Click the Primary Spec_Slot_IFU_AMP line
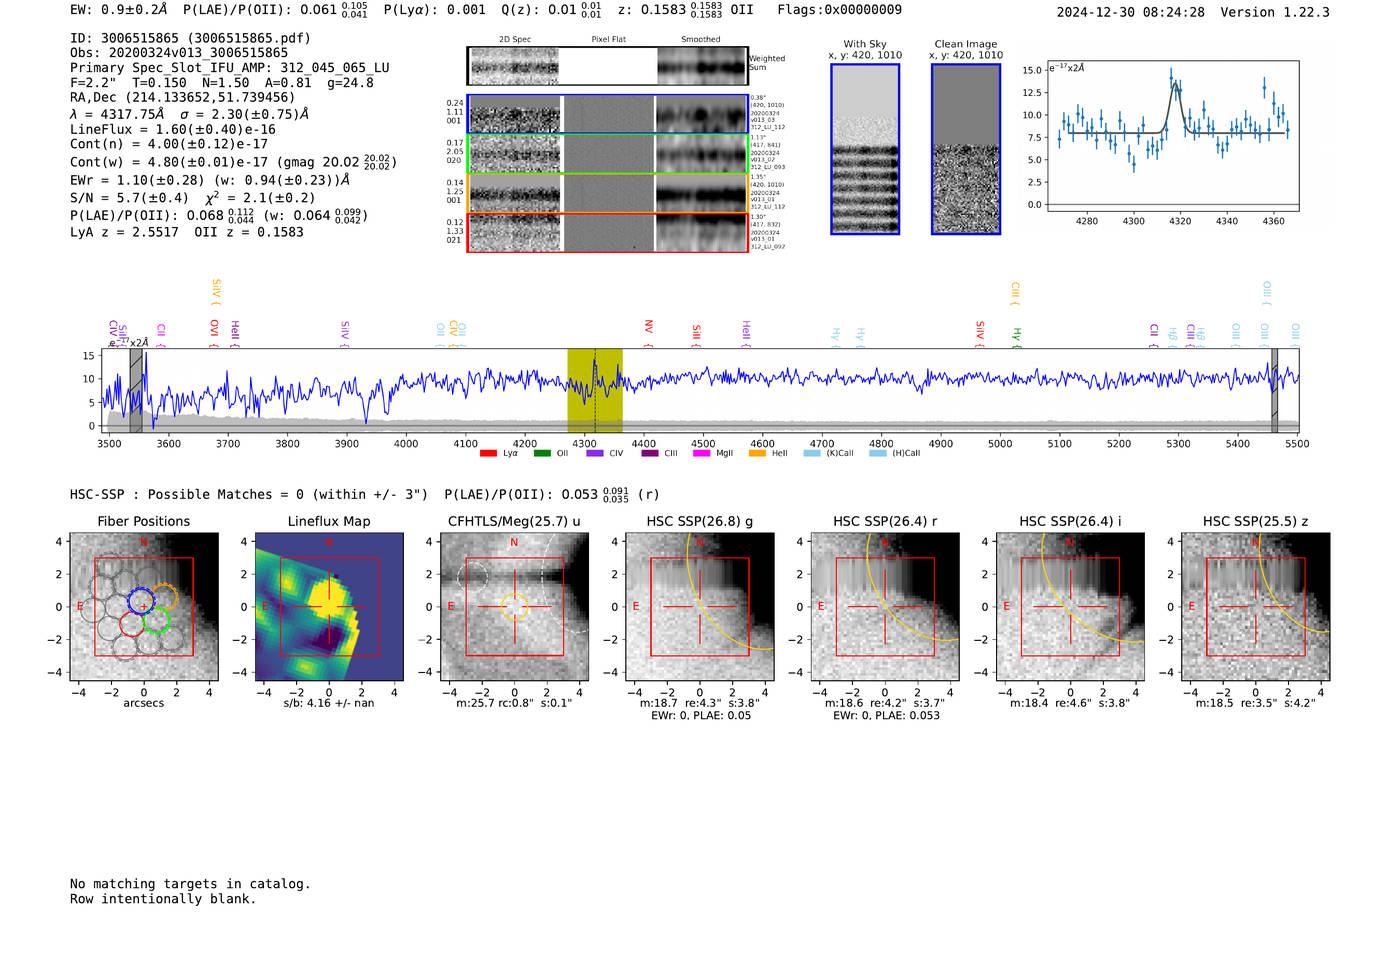This screenshot has height=953, width=1400. (230, 68)
